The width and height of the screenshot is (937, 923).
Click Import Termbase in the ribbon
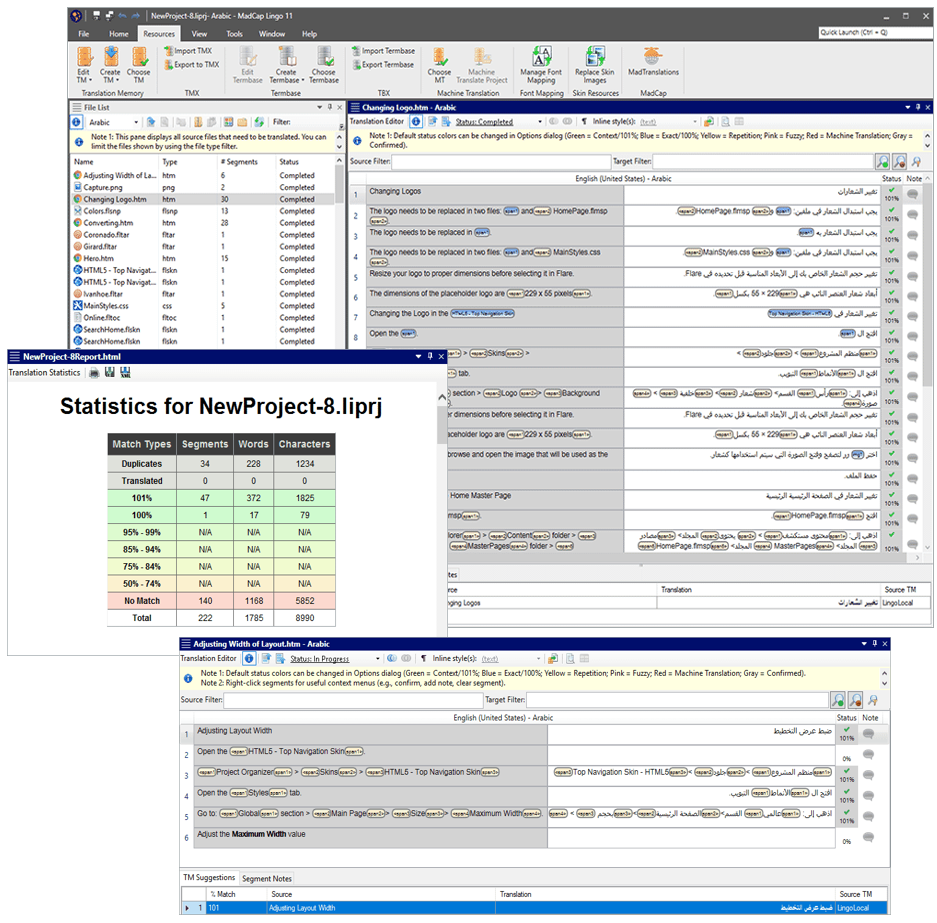(383, 51)
